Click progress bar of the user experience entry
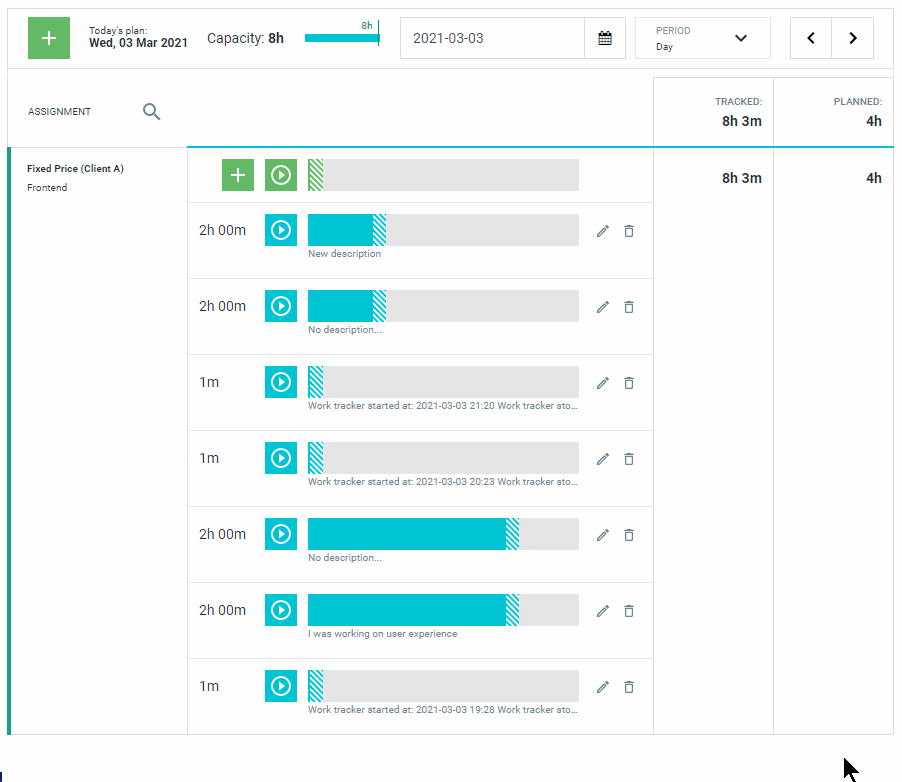Image resolution: width=902 pixels, height=782 pixels. pos(443,610)
